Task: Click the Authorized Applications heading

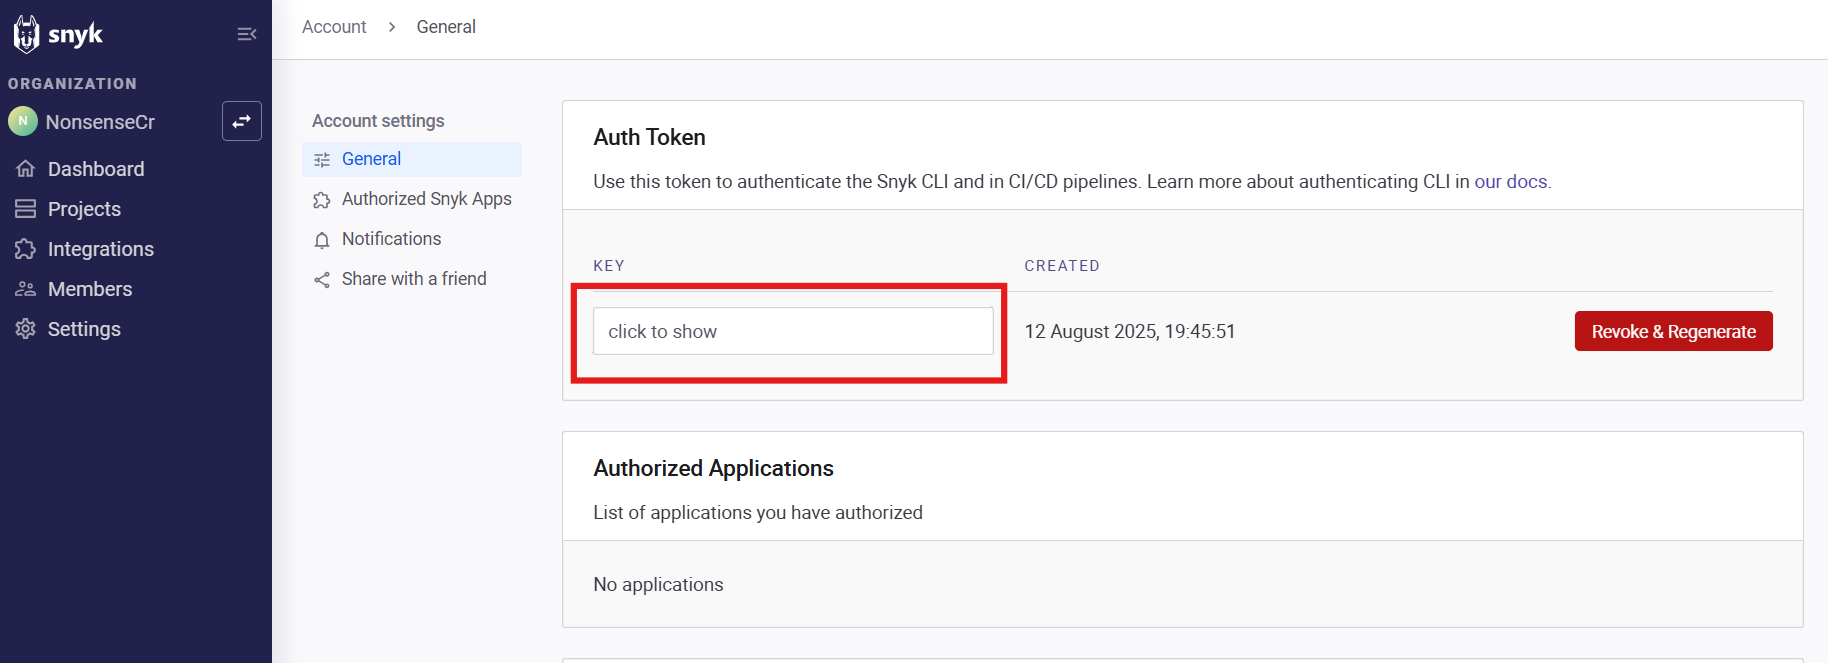Action: pos(713,468)
